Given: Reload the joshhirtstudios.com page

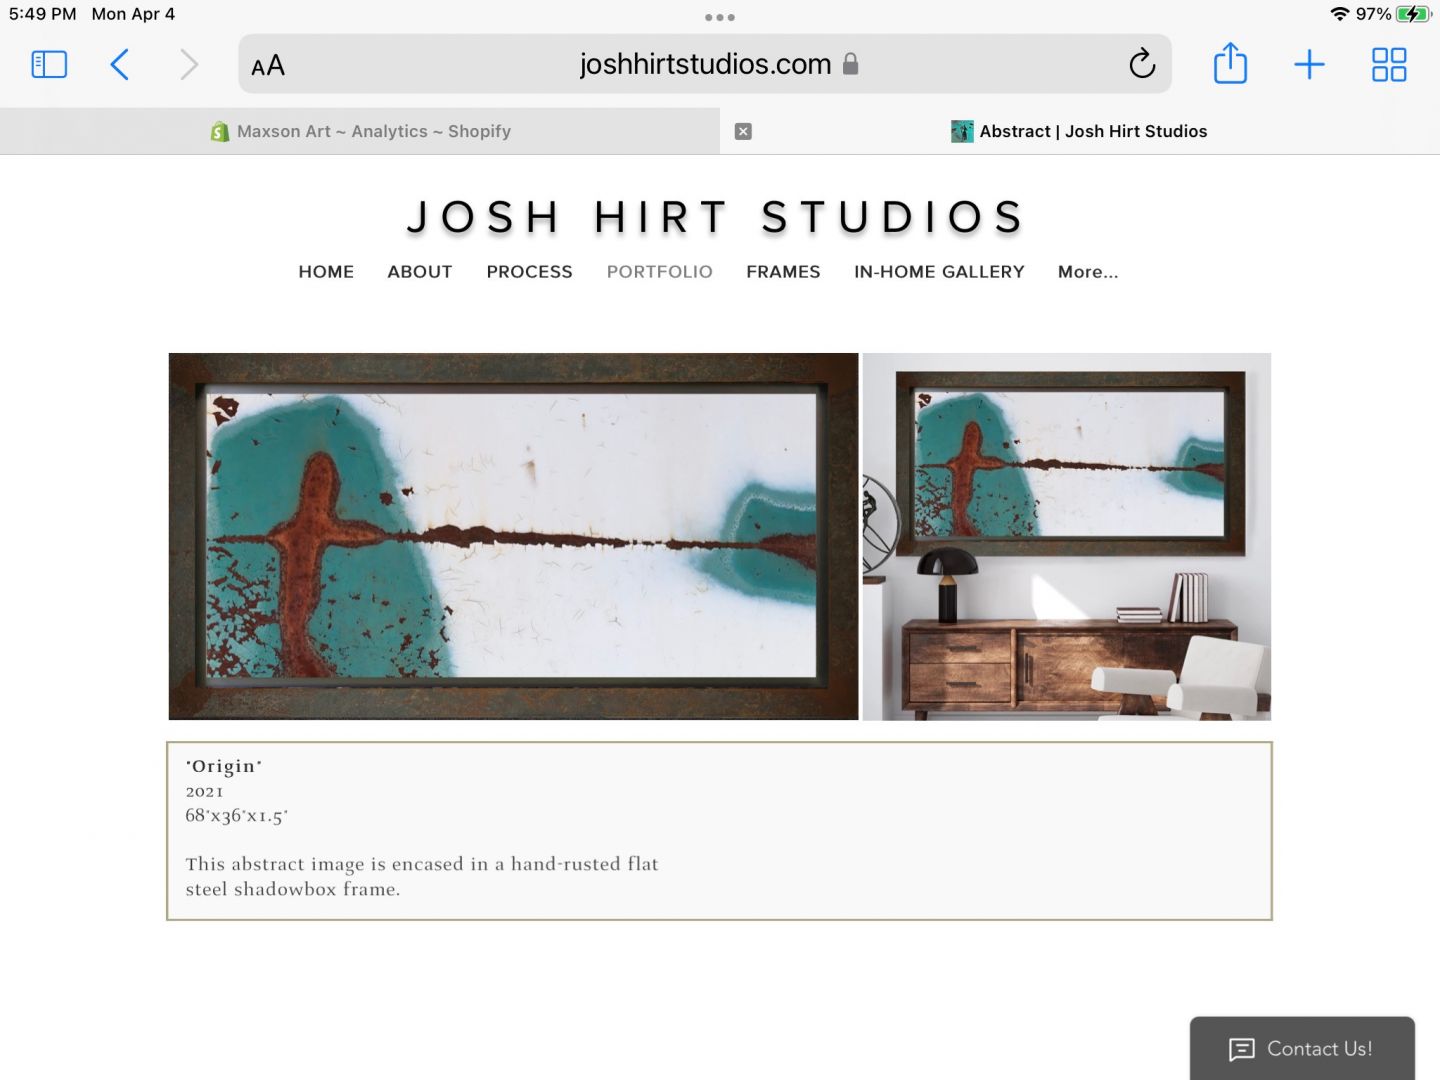Looking at the screenshot, I should [x=1142, y=64].
